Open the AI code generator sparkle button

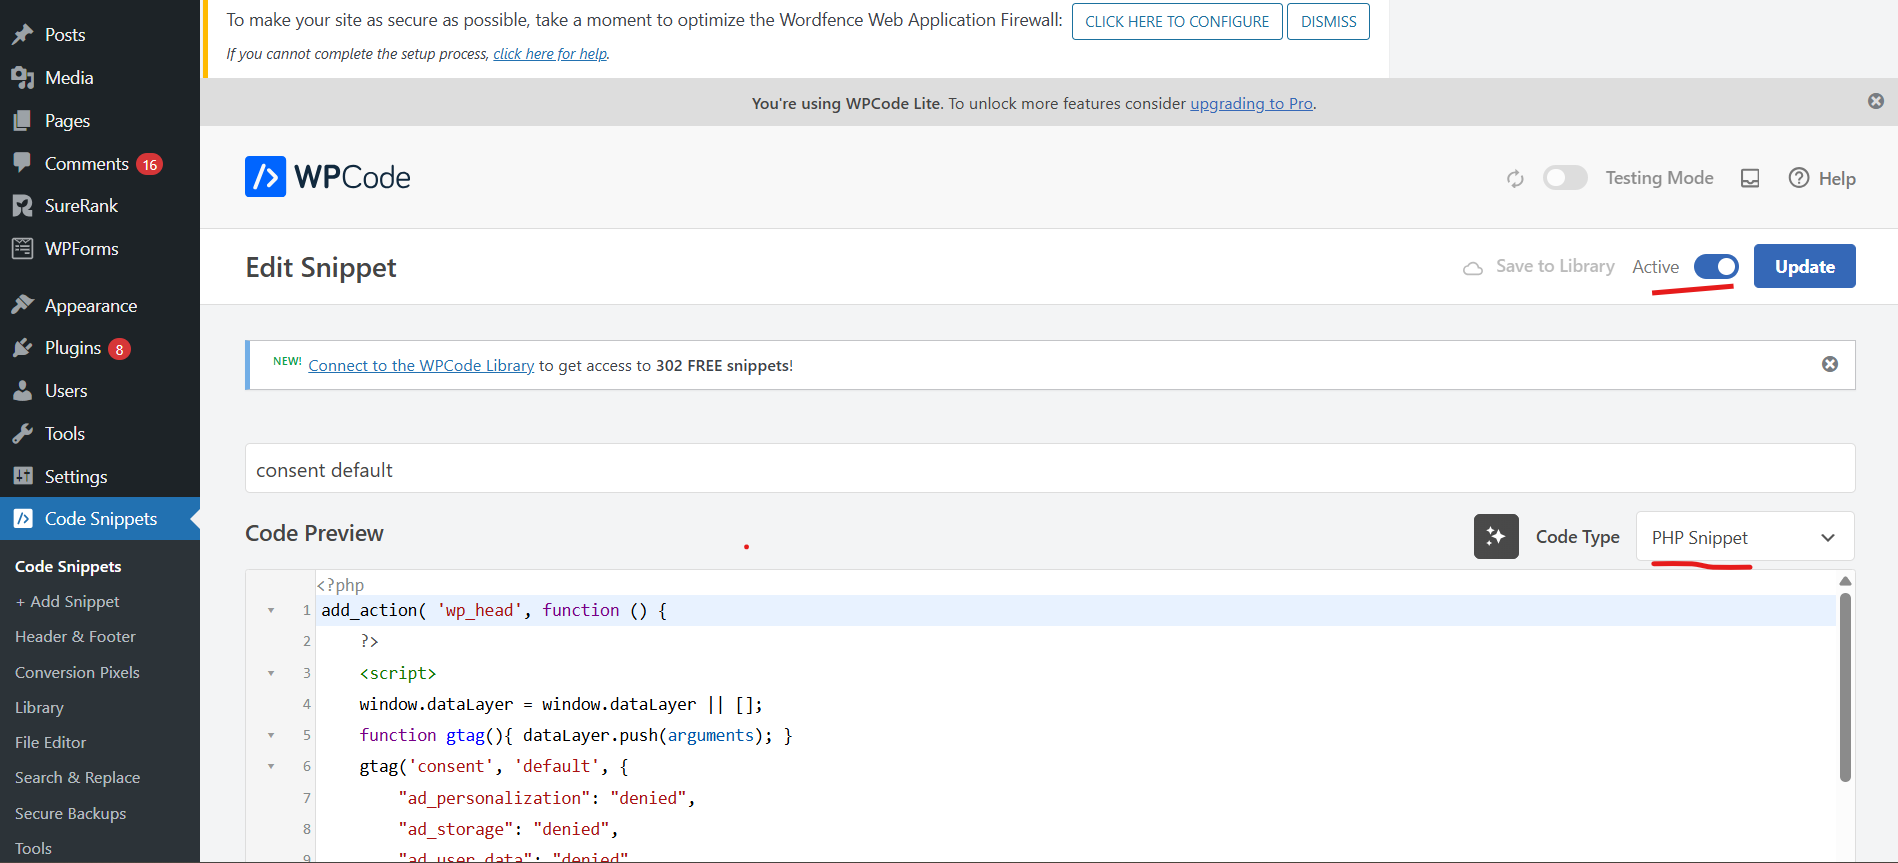coord(1496,536)
